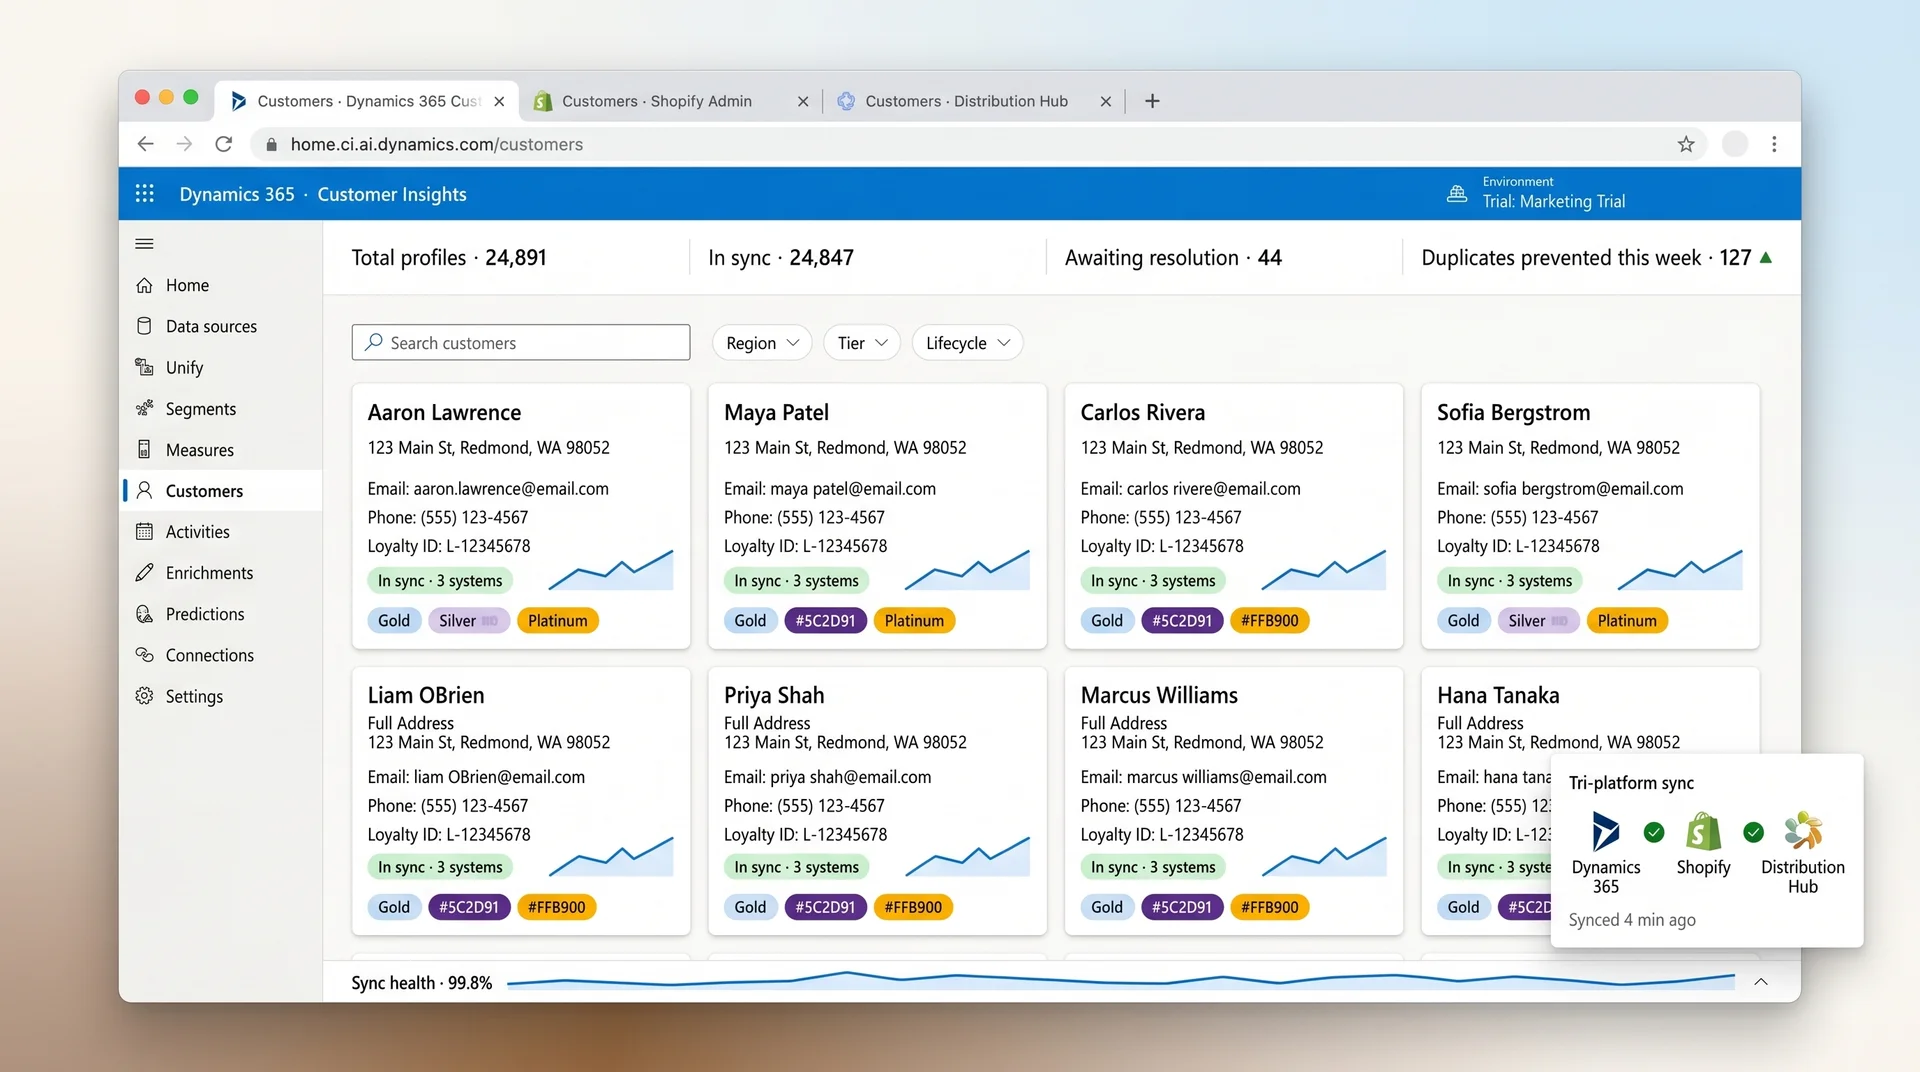This screenshot has height=1072, width=1920.
Task: Click the address bar URL
Action: (437, 144)
